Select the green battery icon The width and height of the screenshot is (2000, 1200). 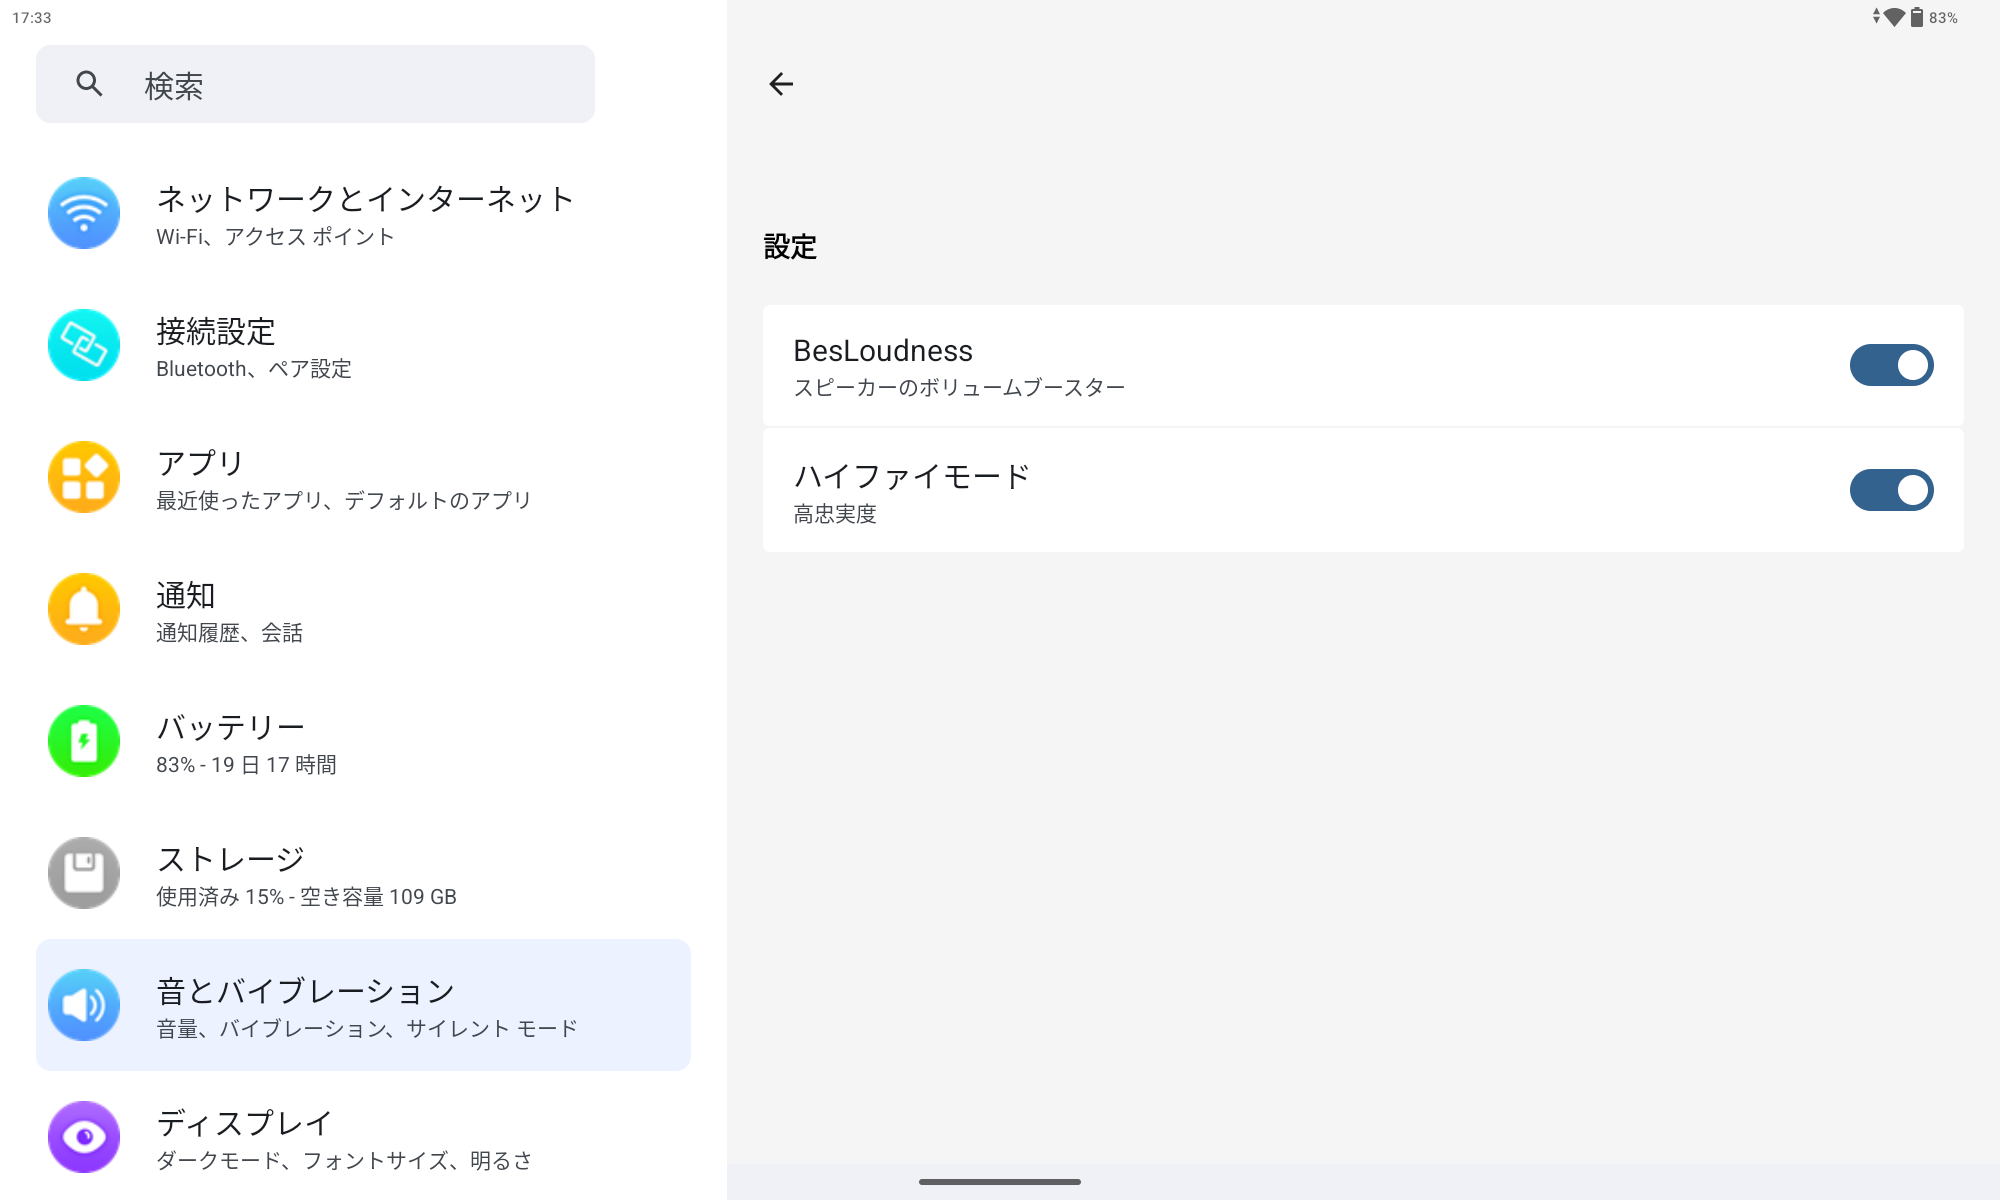coord(84,741)
